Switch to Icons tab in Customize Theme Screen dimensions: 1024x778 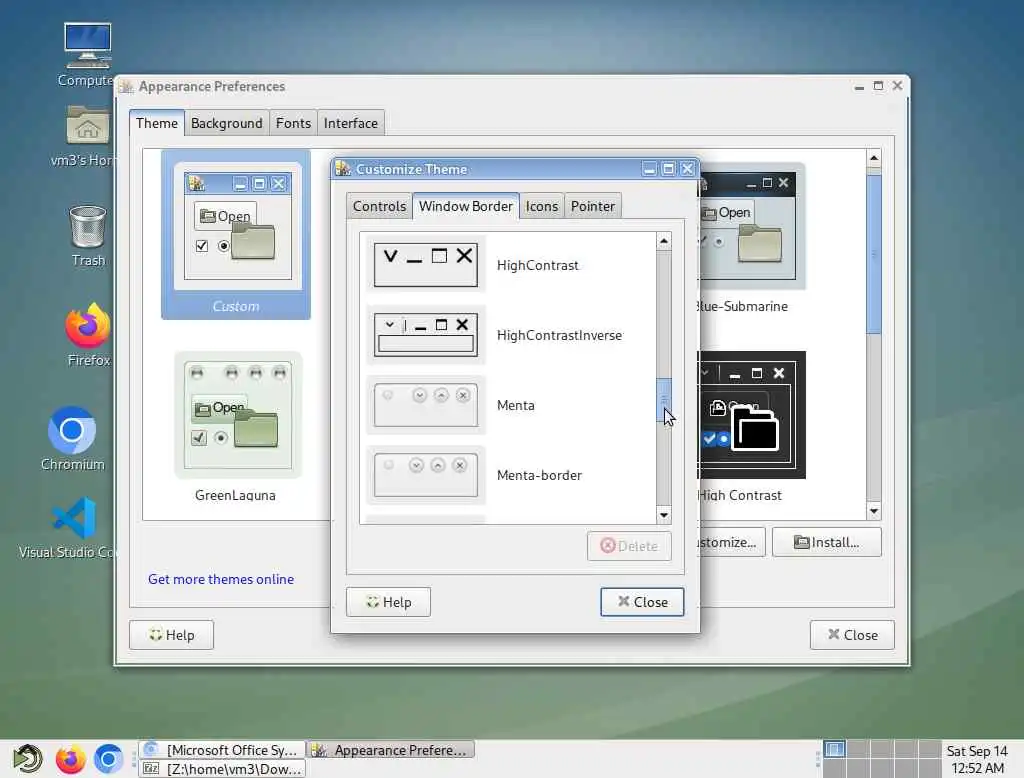tap(541, 206)
